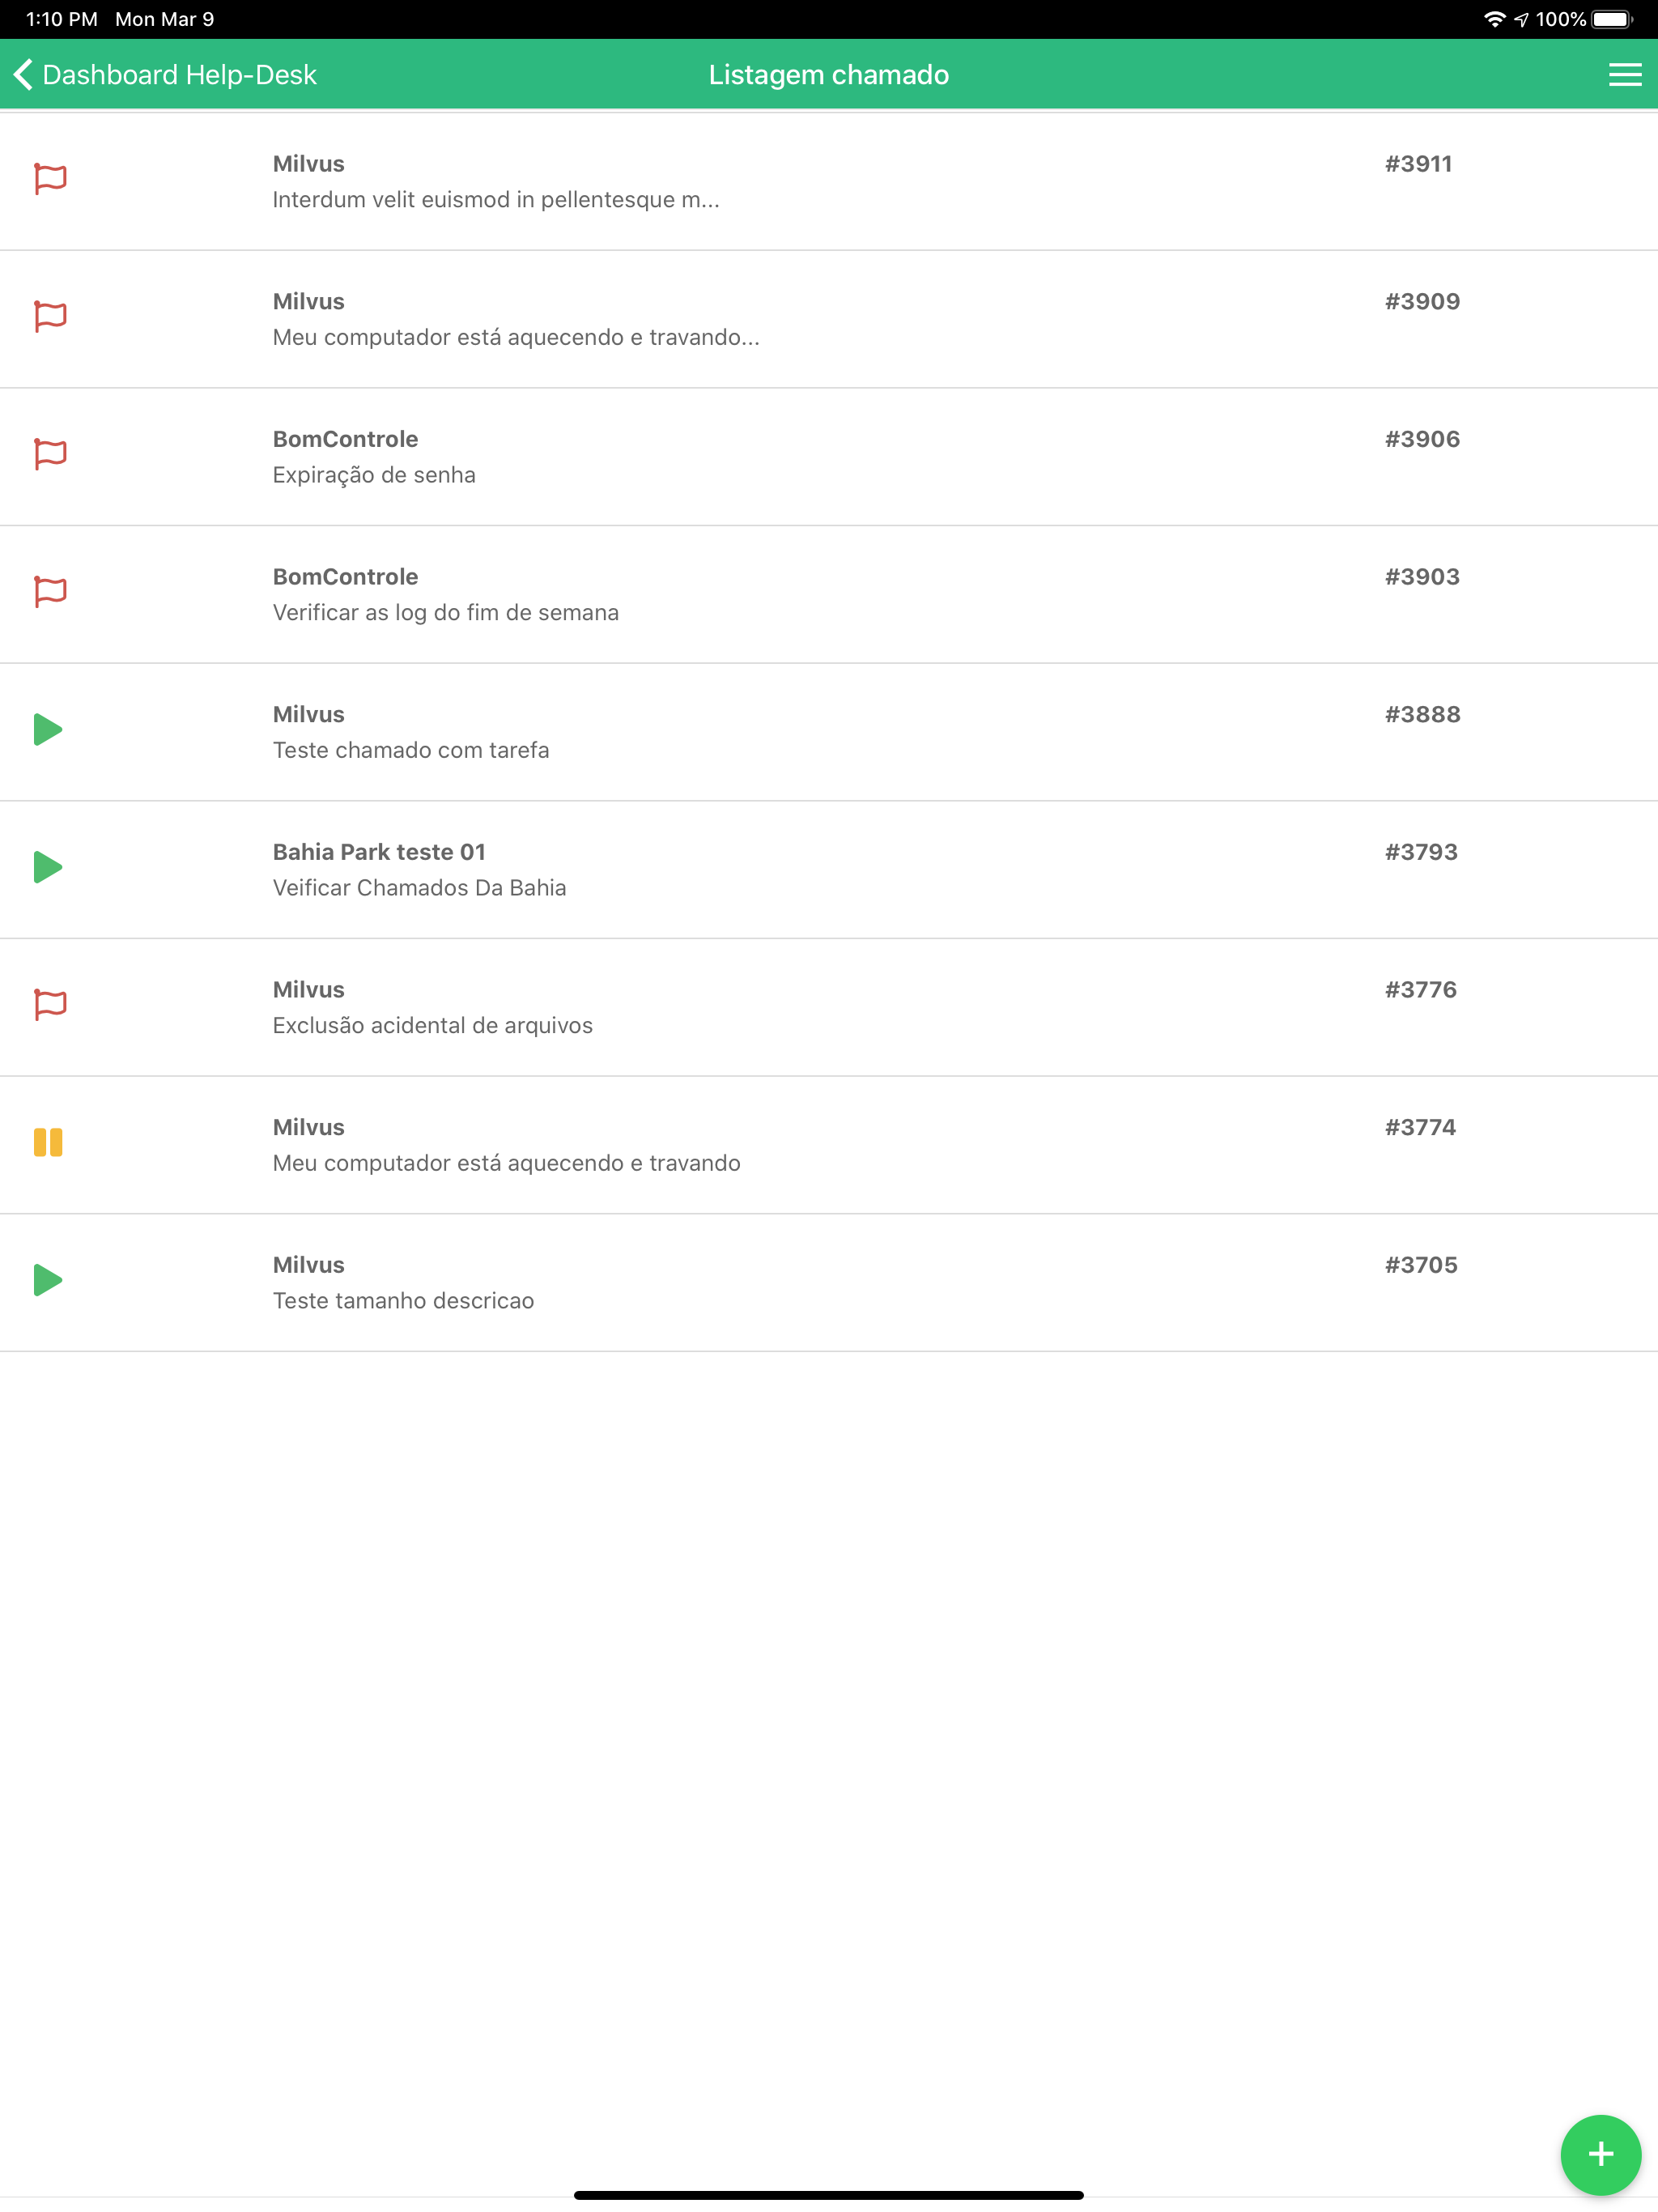Open ticket 'Verificar as log do fim de semana'

coord(829,595)
